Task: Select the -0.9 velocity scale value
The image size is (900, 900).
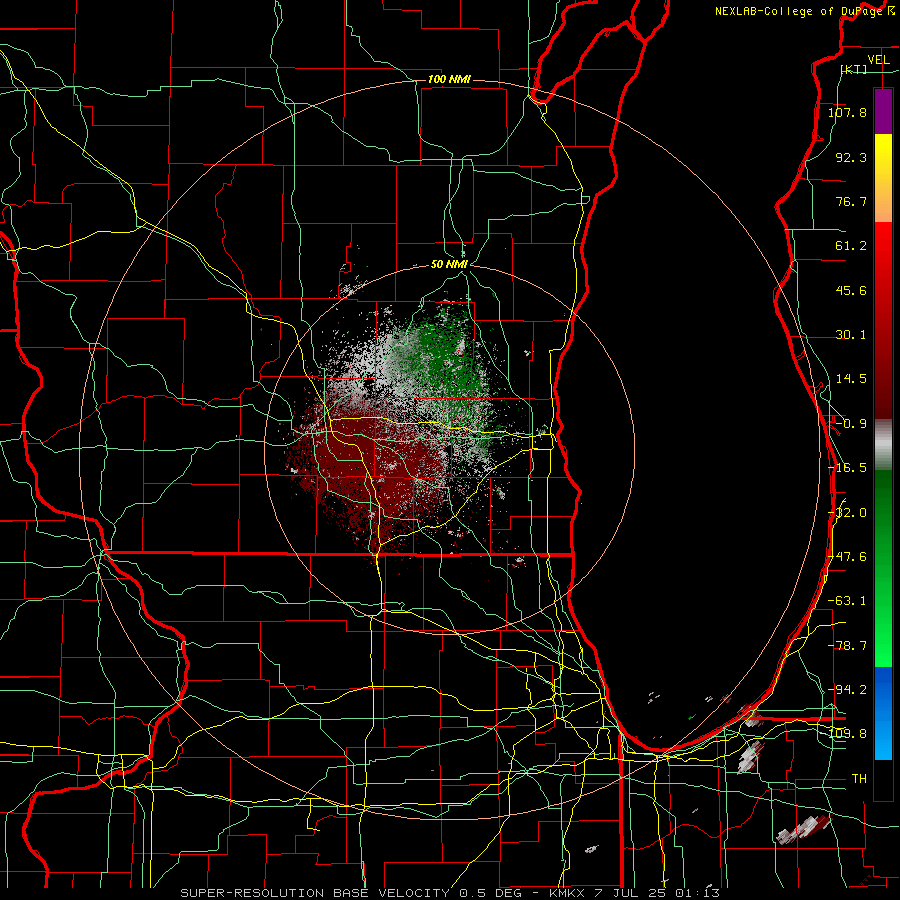Action: [x=851, y=424]
